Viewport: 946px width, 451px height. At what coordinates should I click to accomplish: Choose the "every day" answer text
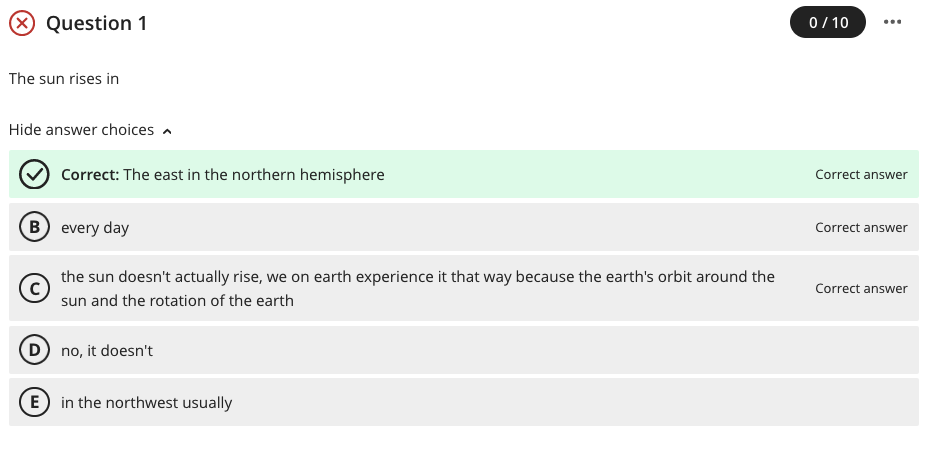pos(95,228)
